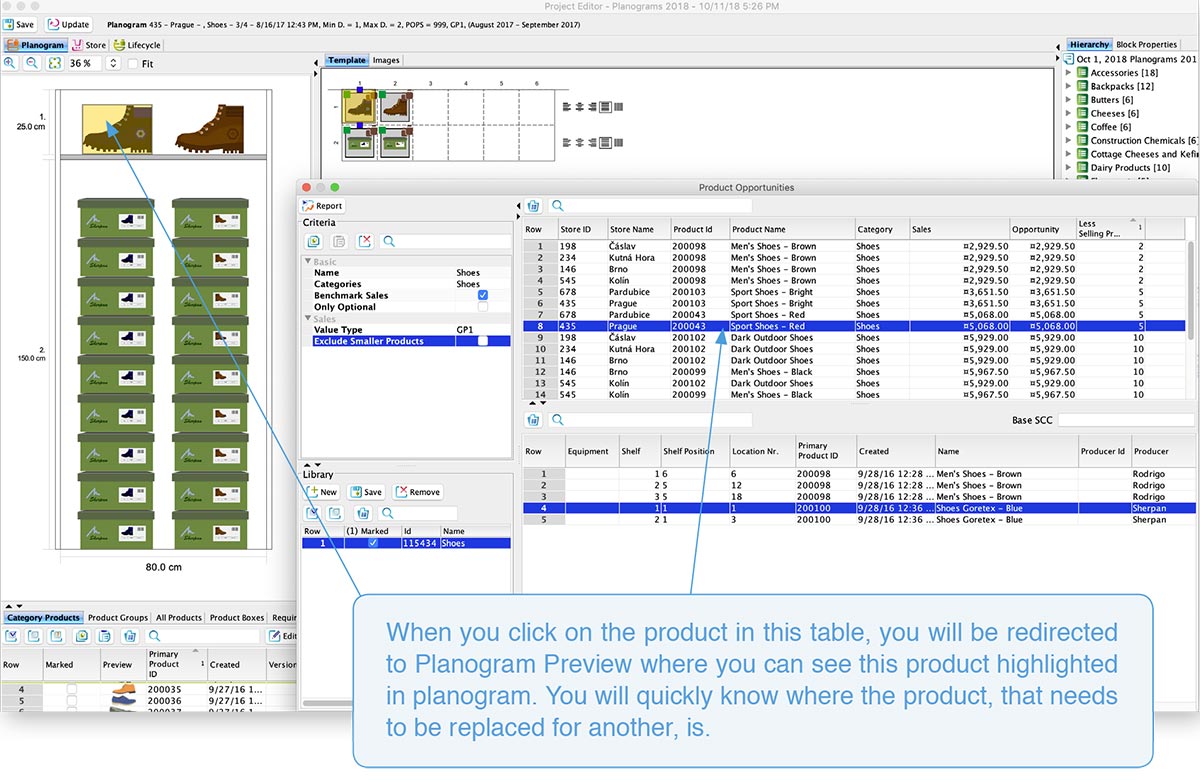Toggle the Benchmark Sales checkbox
Viewport: 1200px width, 783px height.
[x=483, y=296]
